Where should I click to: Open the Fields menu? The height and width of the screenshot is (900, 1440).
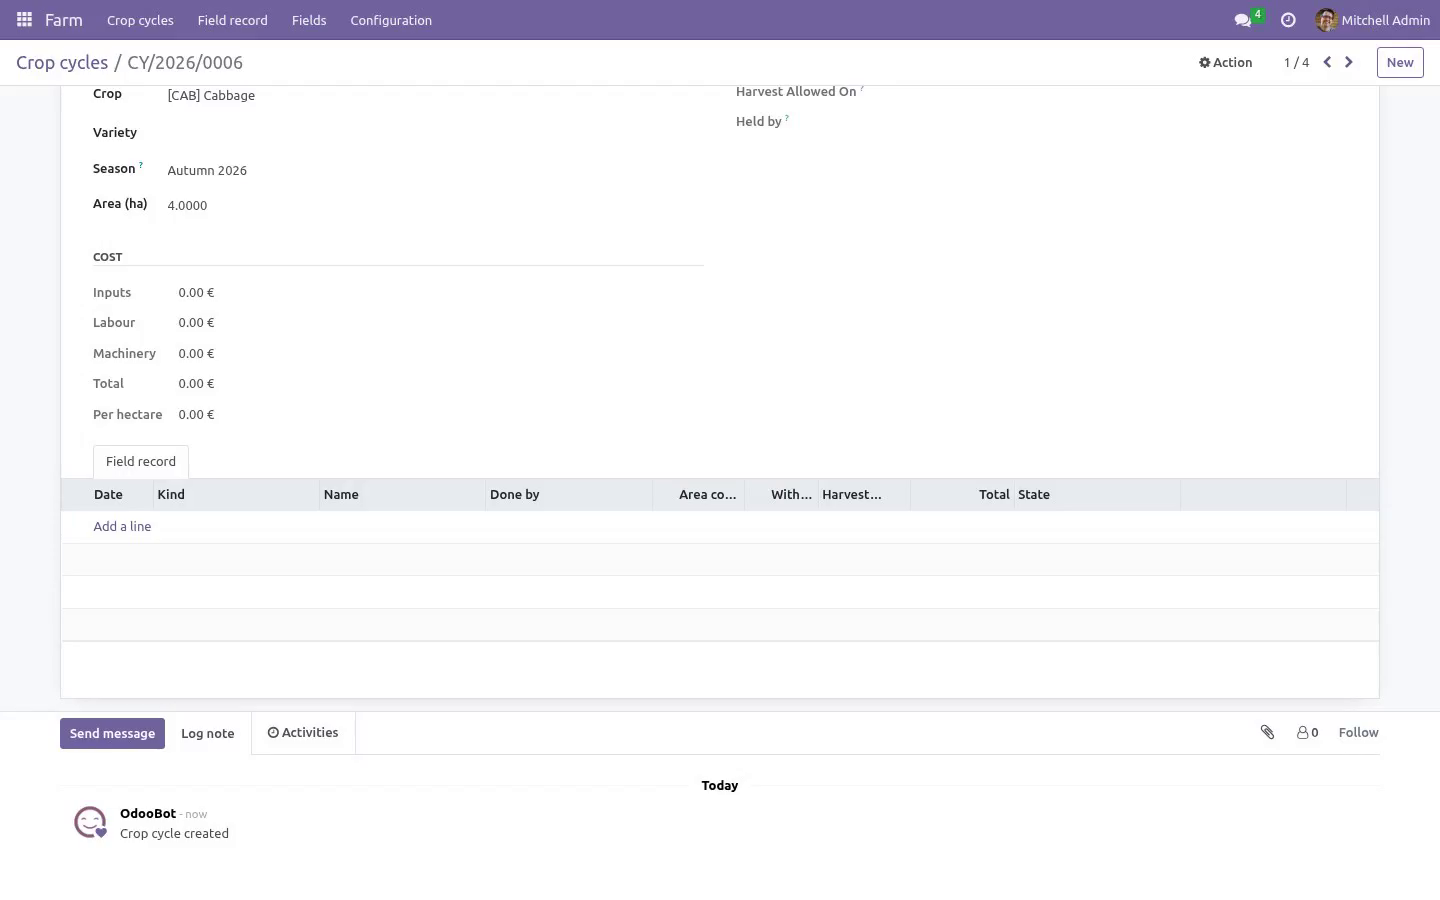[309, 20]
